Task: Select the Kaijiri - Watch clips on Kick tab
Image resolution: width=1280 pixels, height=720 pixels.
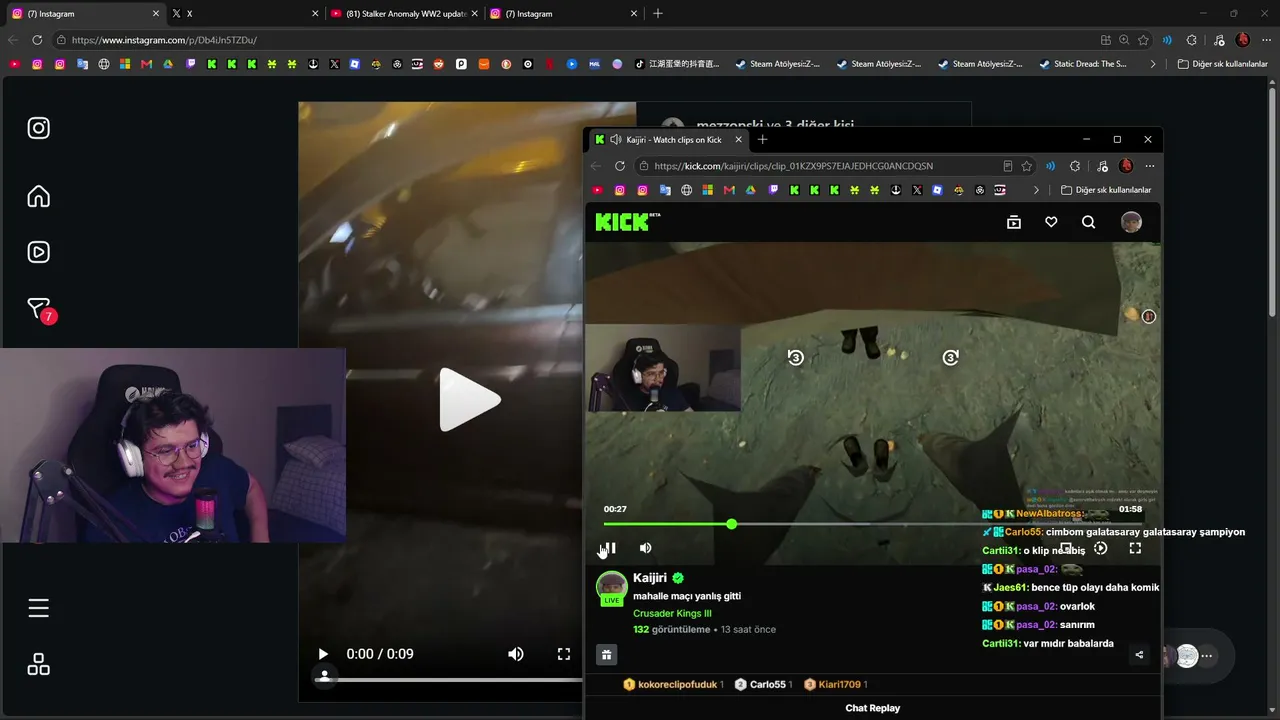Action: tap(669, 140)
